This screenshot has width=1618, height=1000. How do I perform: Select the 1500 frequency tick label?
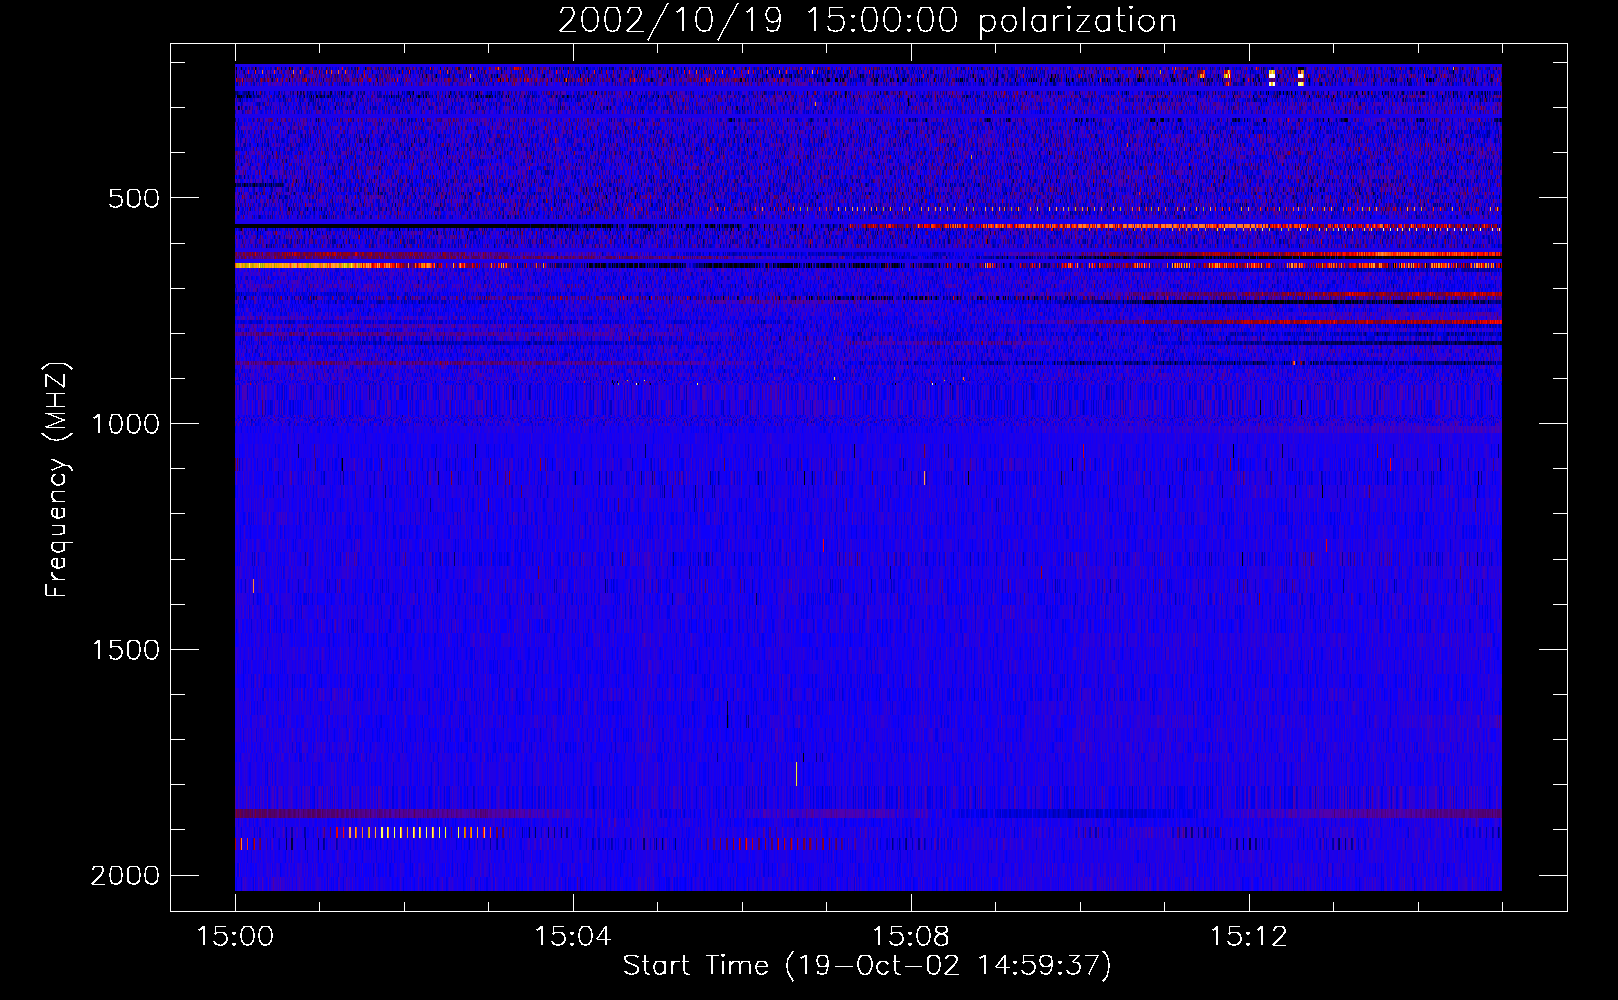click(125, 650)
